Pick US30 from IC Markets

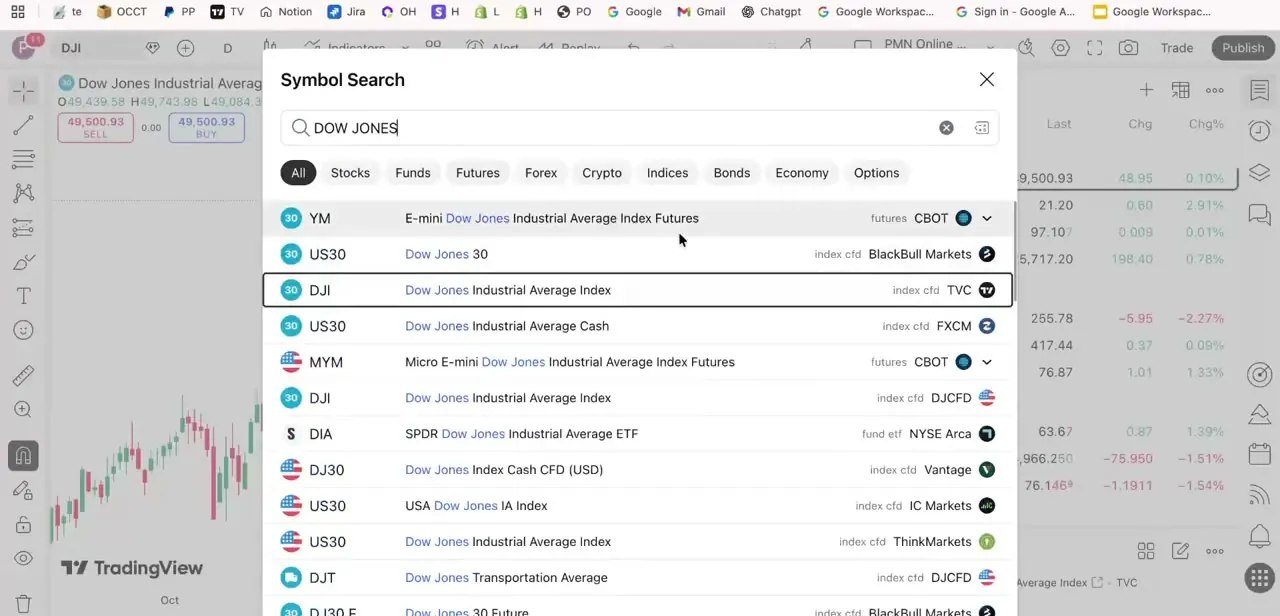638,506
